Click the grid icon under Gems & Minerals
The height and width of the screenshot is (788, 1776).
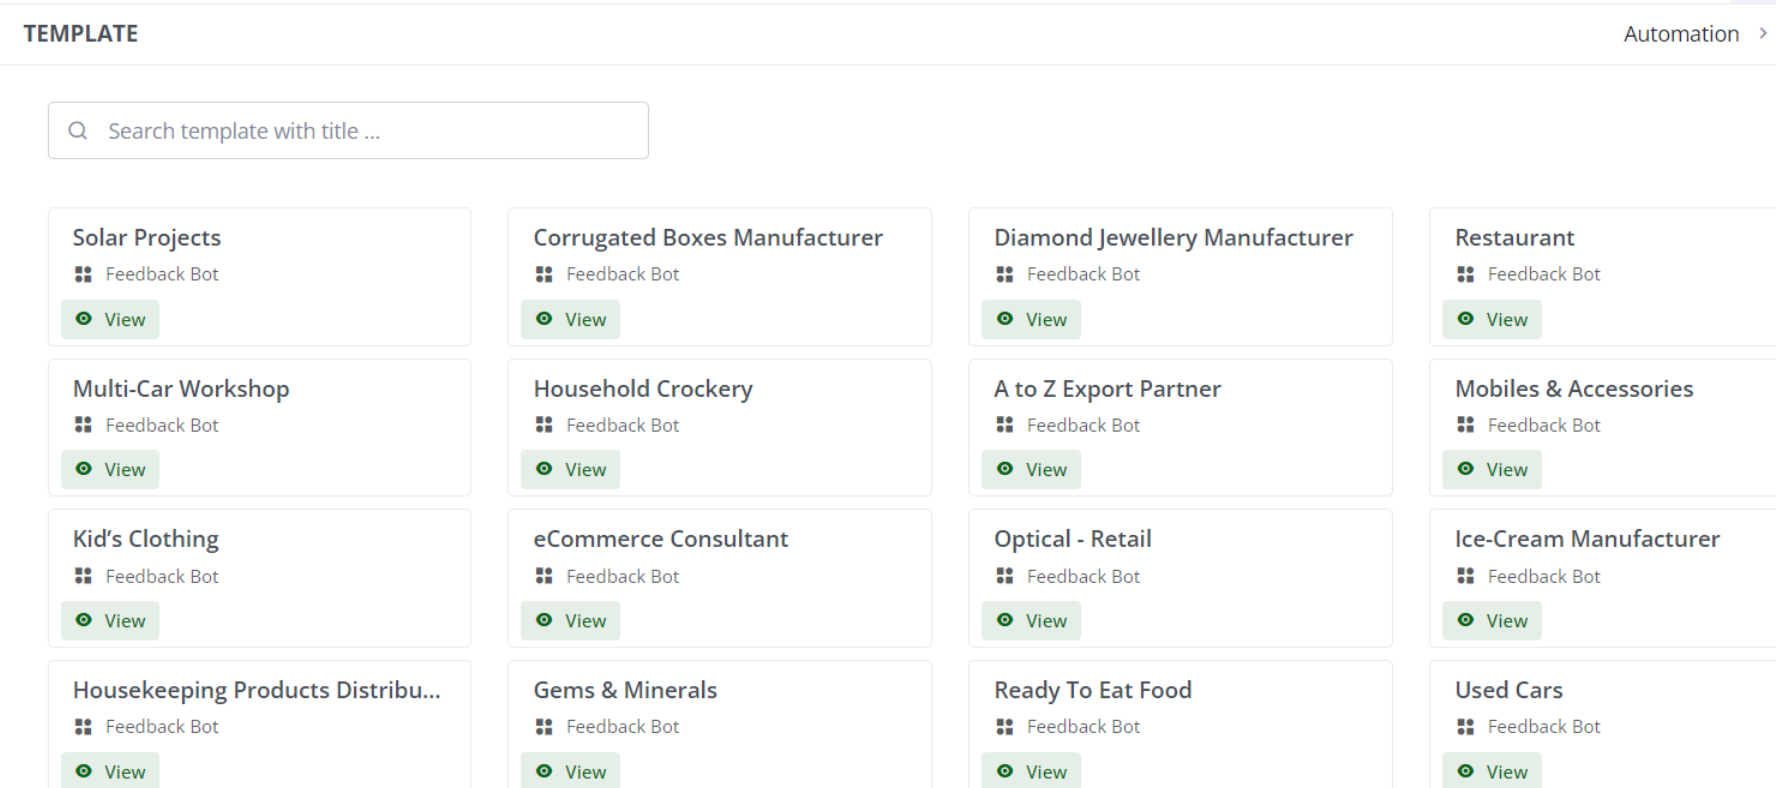coord(544,727)
